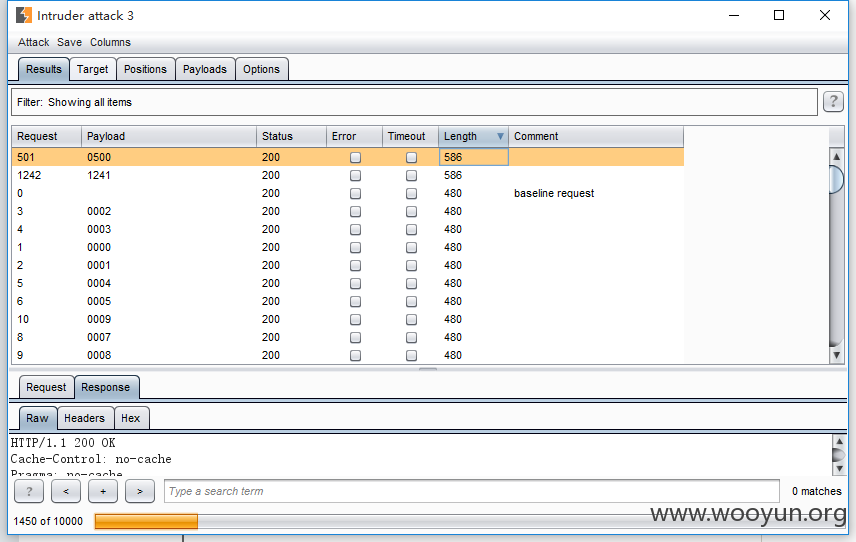Maximize the Intruder attack 3 window
Viewport: 856px width, 542px height.
(x=779, y=15)
